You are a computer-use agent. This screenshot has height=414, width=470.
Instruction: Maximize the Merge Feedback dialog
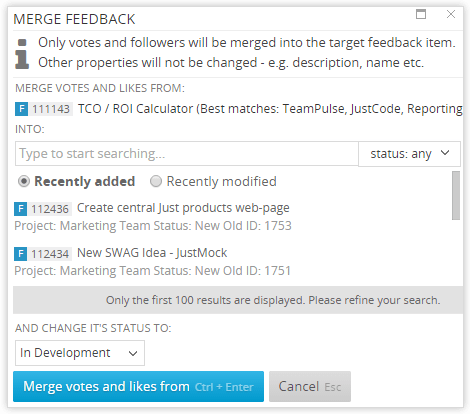[x=421, y=14]
